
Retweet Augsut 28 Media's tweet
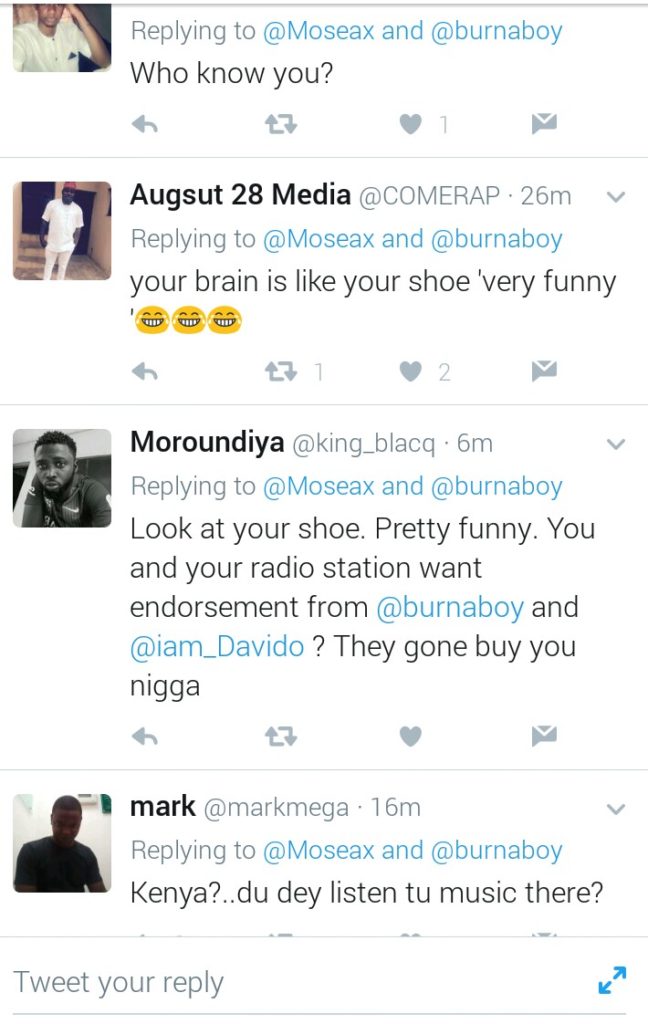point(281,372)
